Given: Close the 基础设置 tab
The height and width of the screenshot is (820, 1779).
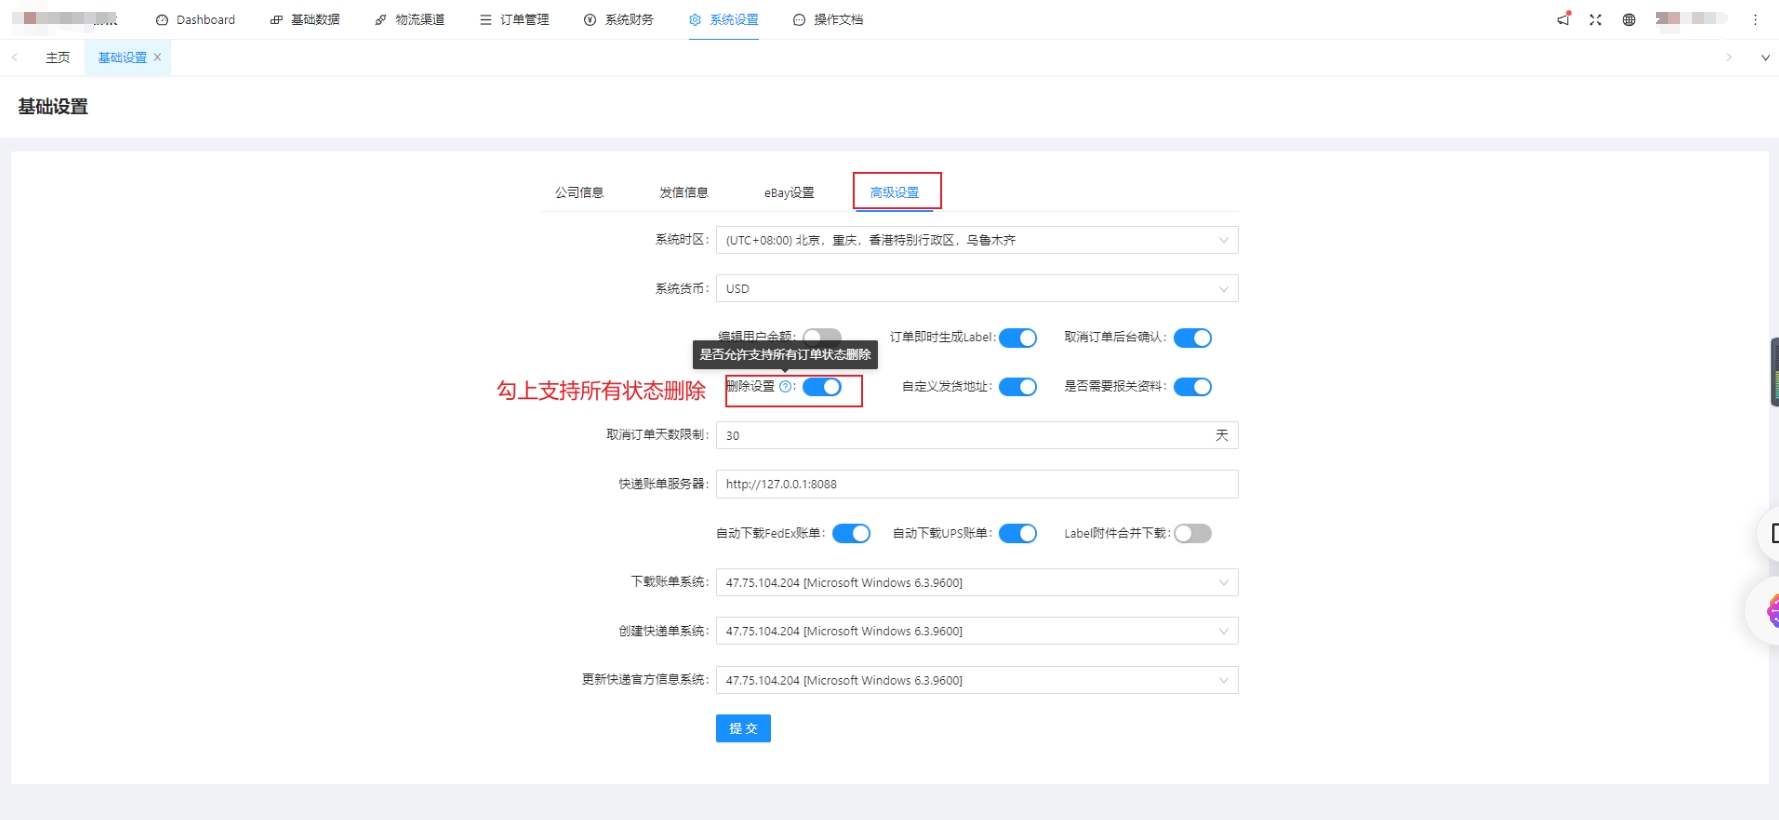Looking at the screenshot, I should [x=157, y=58].
